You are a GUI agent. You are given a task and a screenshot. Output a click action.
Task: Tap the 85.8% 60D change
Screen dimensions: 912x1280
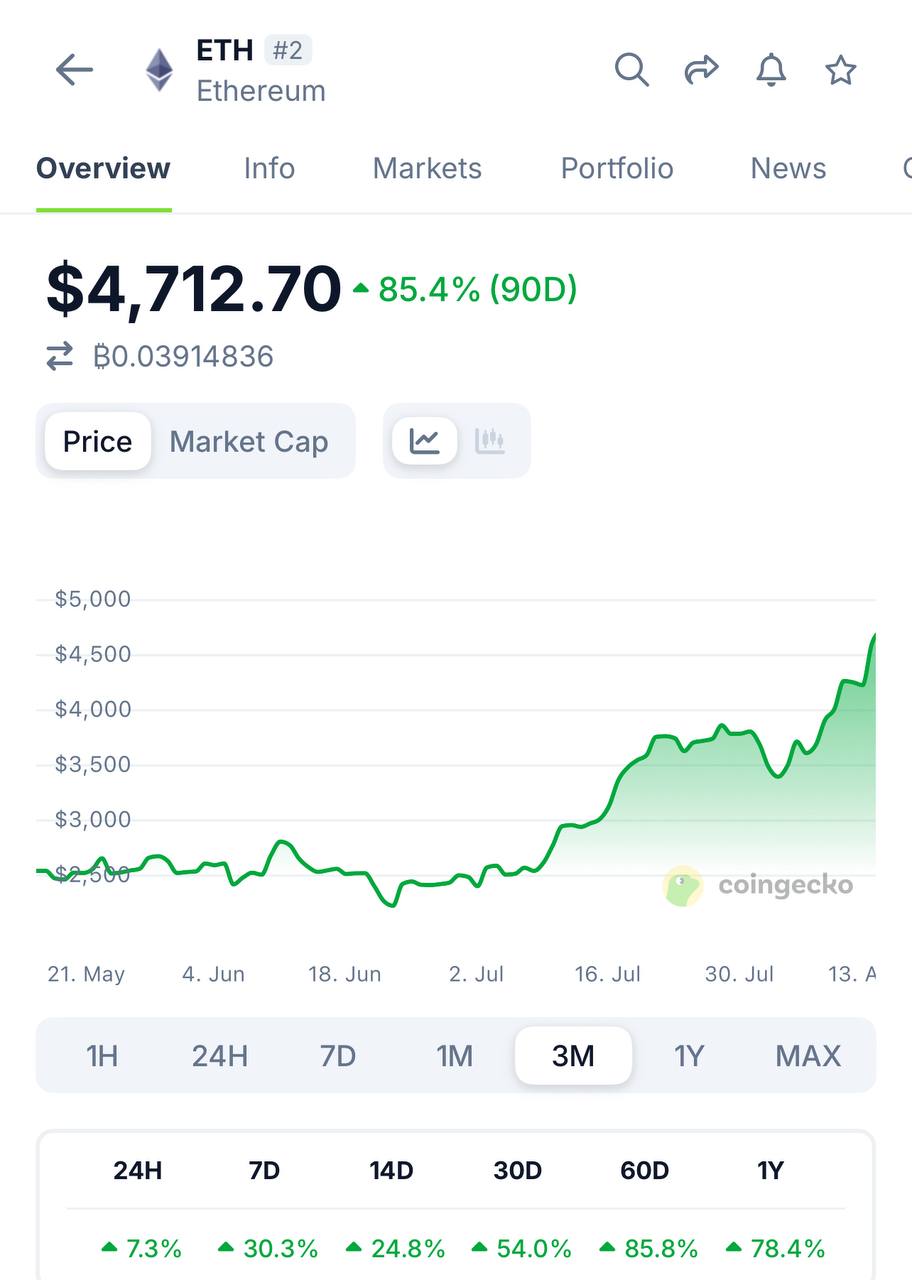click(648, 1248)
